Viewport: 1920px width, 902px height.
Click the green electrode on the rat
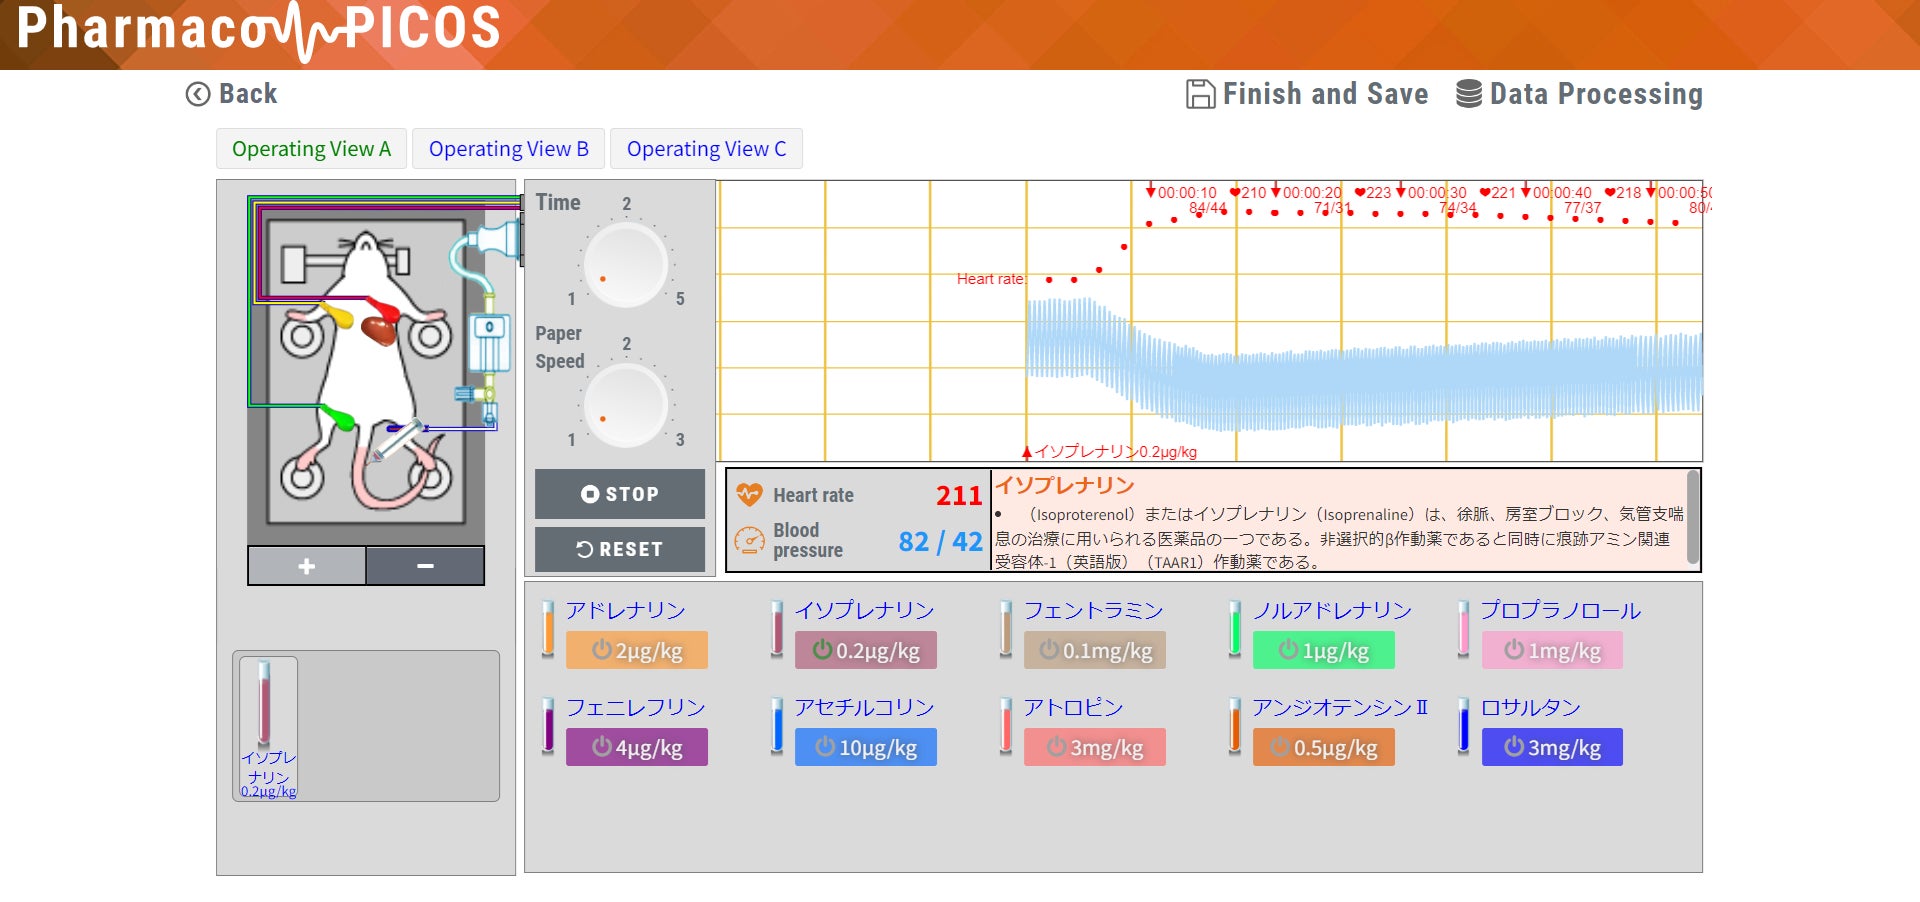(339, 417)
